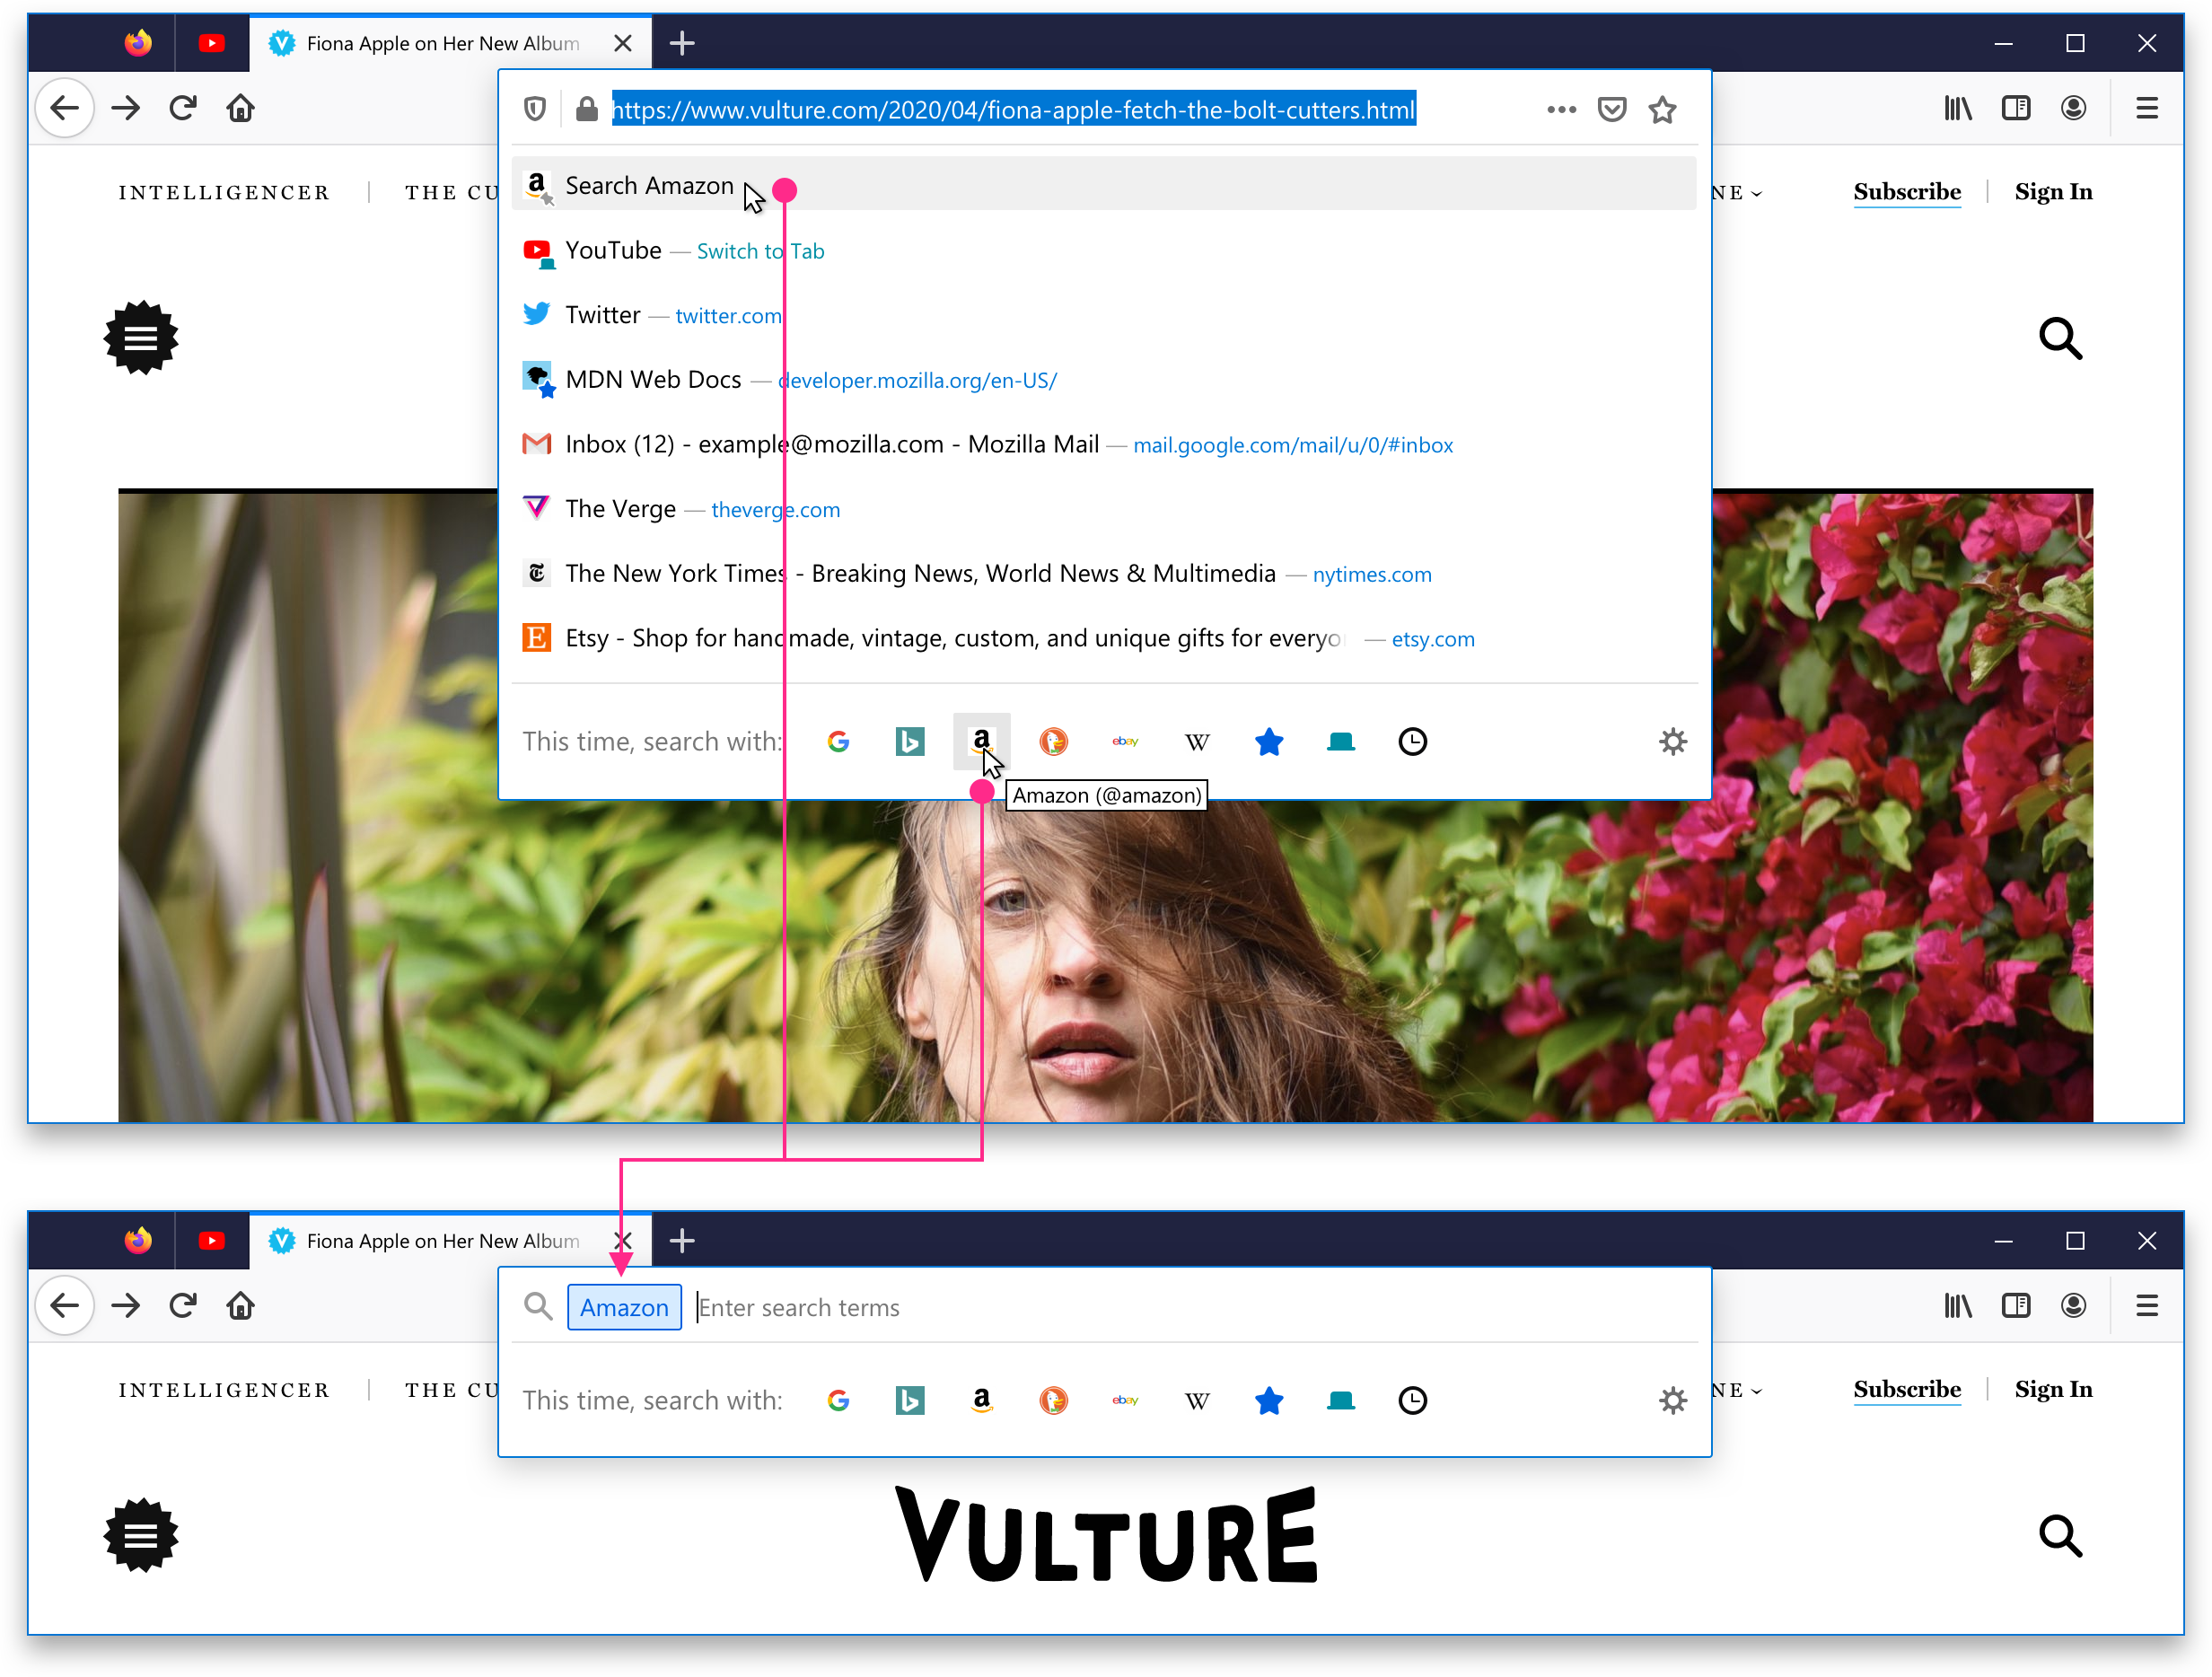The width and height of the screenshot is (2212, 1677).
Task: Open Twitter suggestion twitter.com
Action: [x=1104, y=316]
